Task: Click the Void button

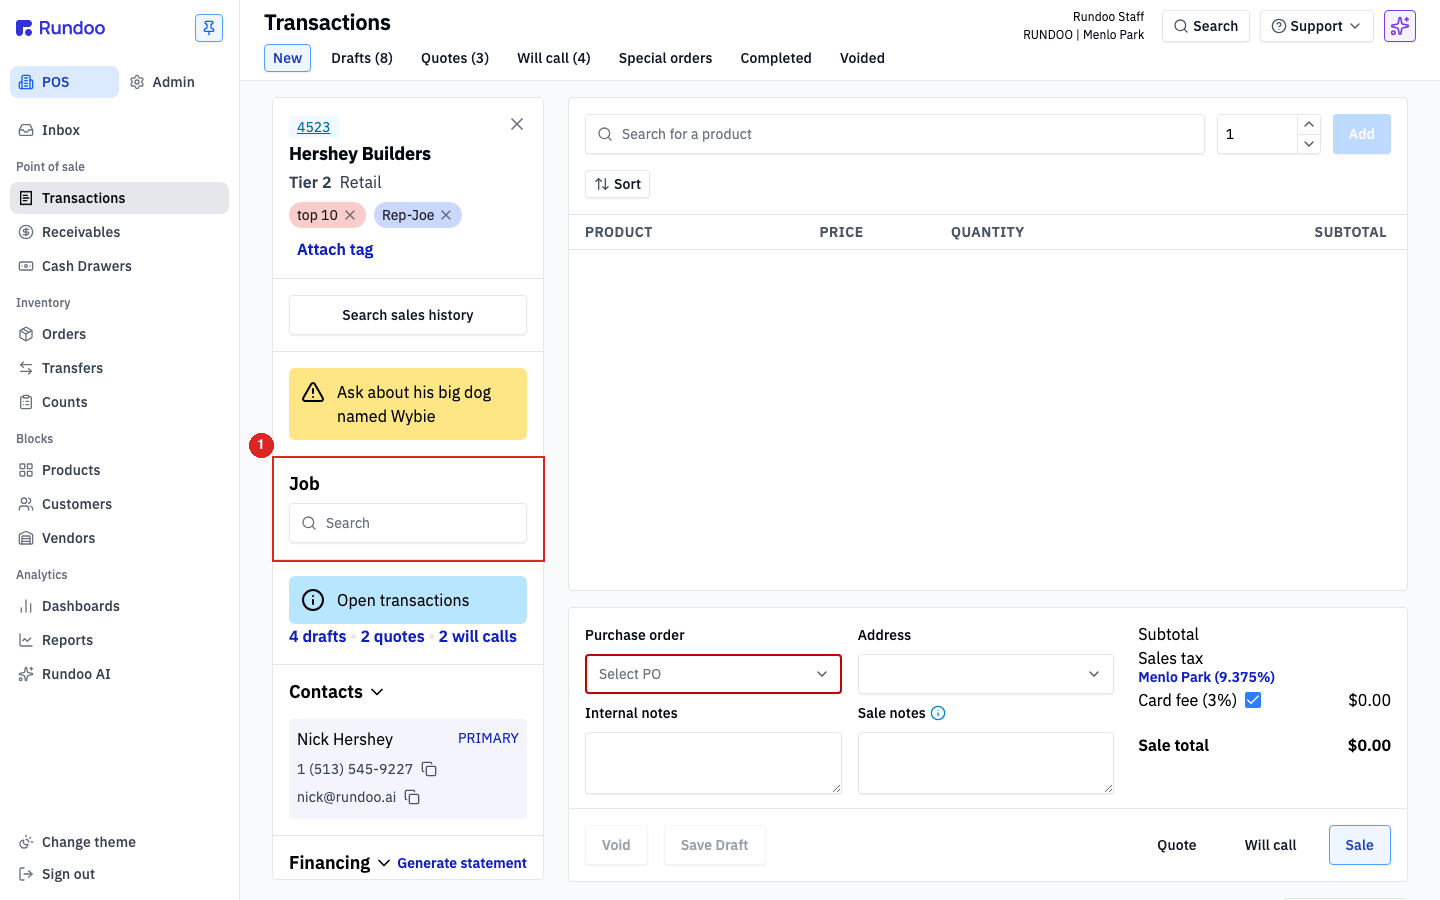Action: (x=616, y=845)
